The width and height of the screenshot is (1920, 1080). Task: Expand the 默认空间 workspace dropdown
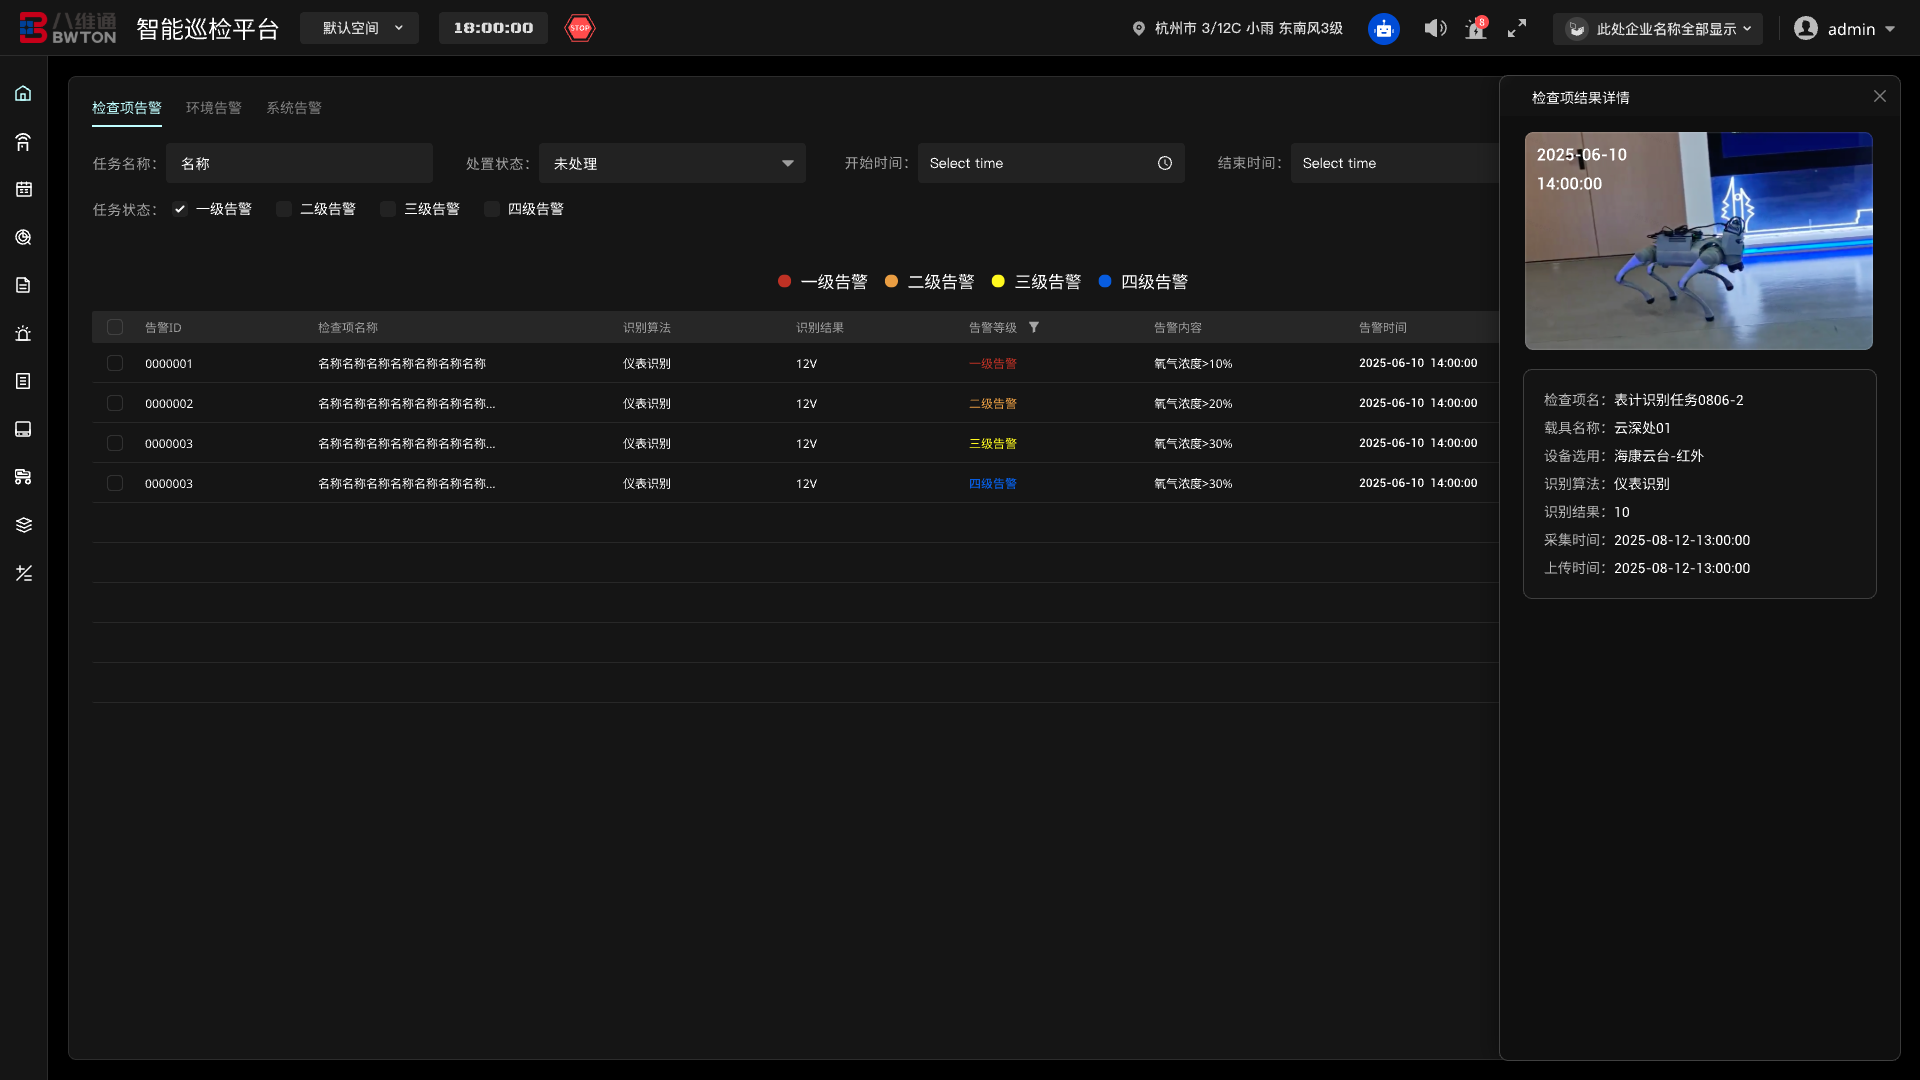[x=359, y=28]
